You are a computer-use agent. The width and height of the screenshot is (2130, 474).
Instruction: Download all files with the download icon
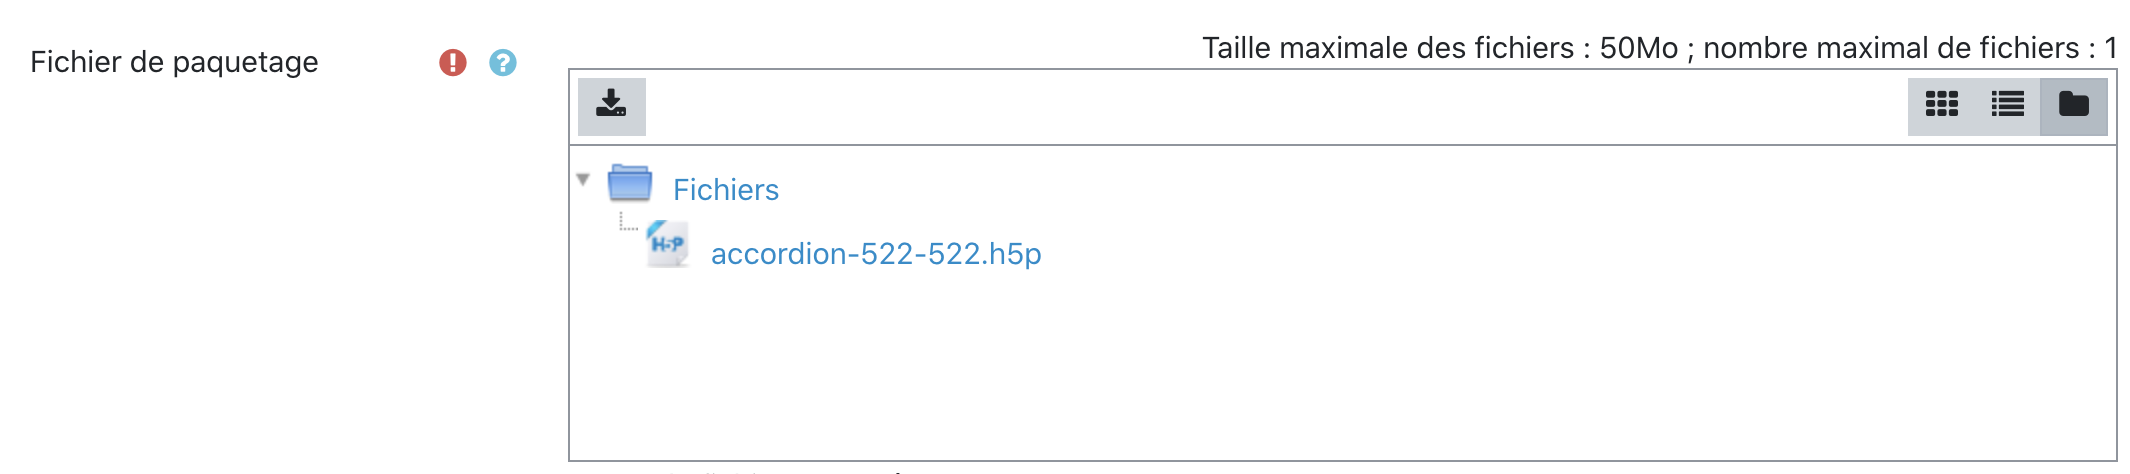pos(611,106)
